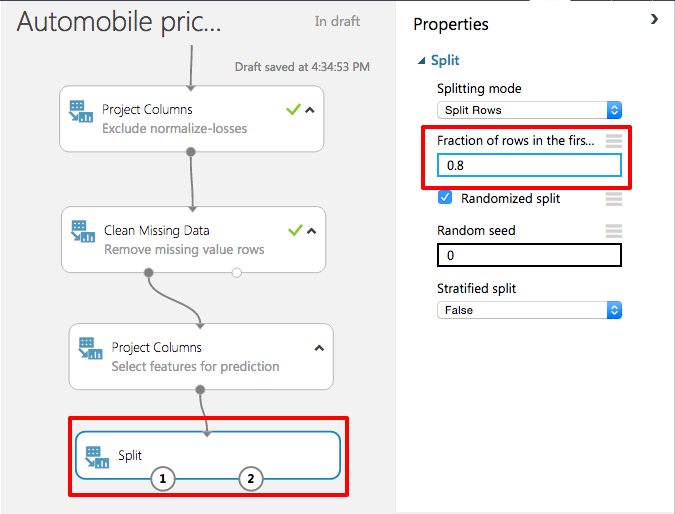Click the menu icon beside Fraction of rows
Screen dimensions: 675x514
[614, 140]
